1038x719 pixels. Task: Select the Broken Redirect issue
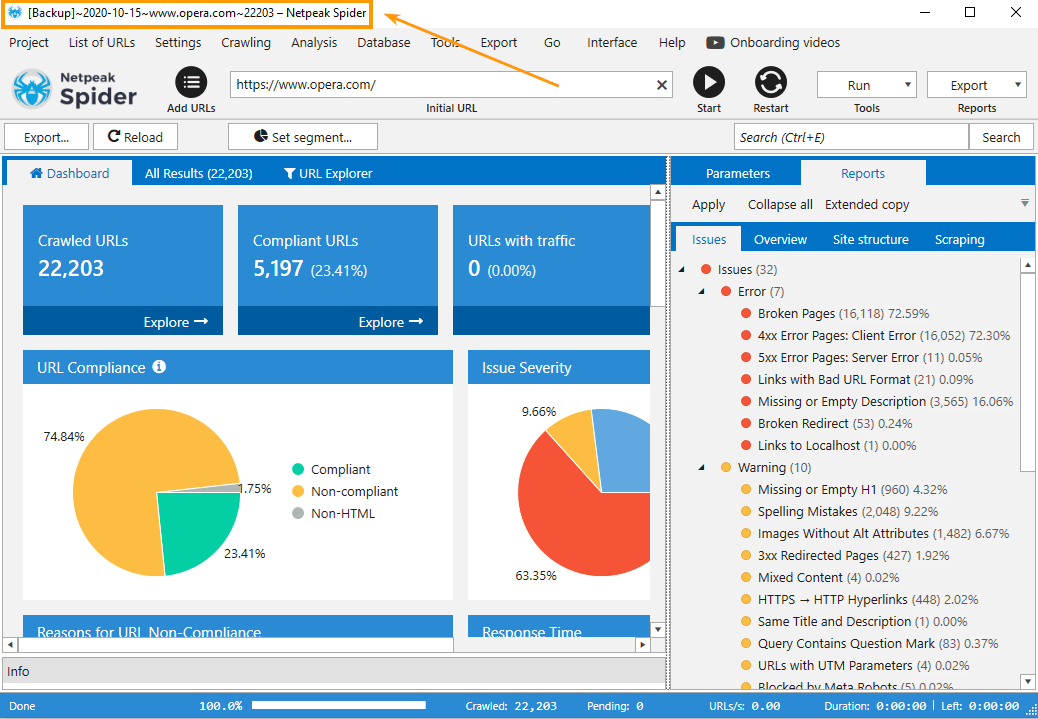point(835,424)
